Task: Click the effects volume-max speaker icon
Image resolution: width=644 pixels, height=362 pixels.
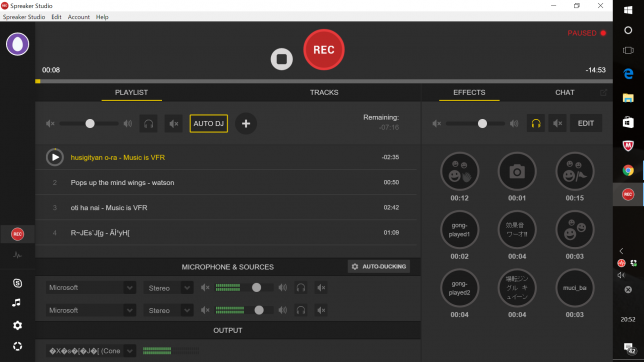Action: tap(514, 123)
